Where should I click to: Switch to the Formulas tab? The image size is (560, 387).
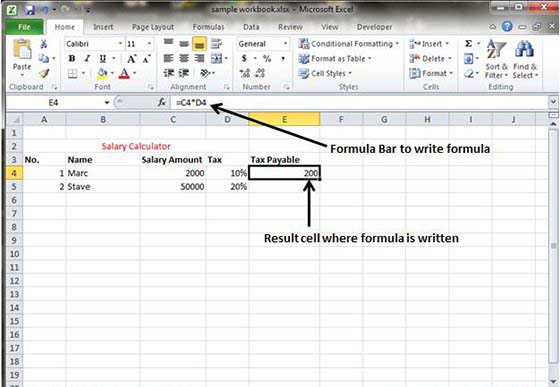pos(209,27)
